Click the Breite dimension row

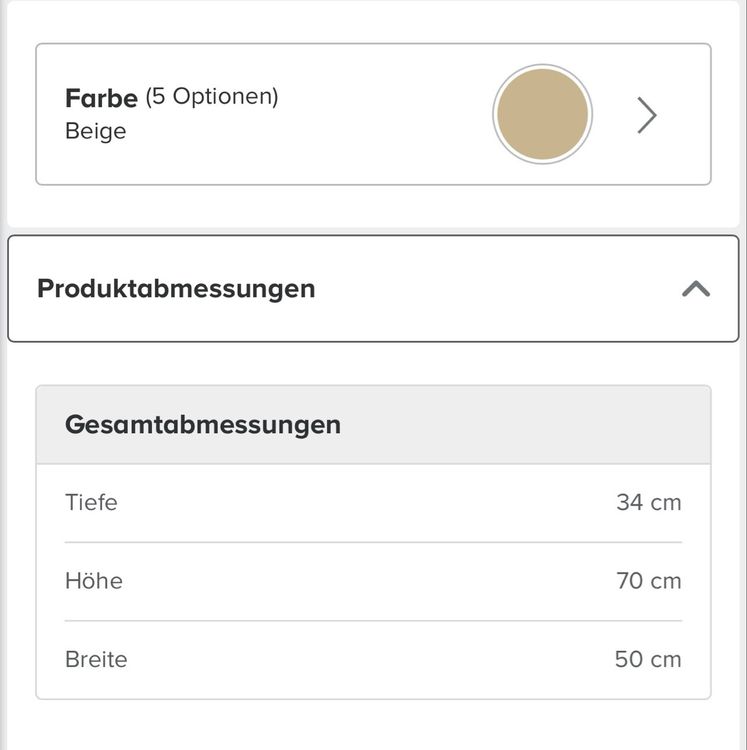pos(373,660)
